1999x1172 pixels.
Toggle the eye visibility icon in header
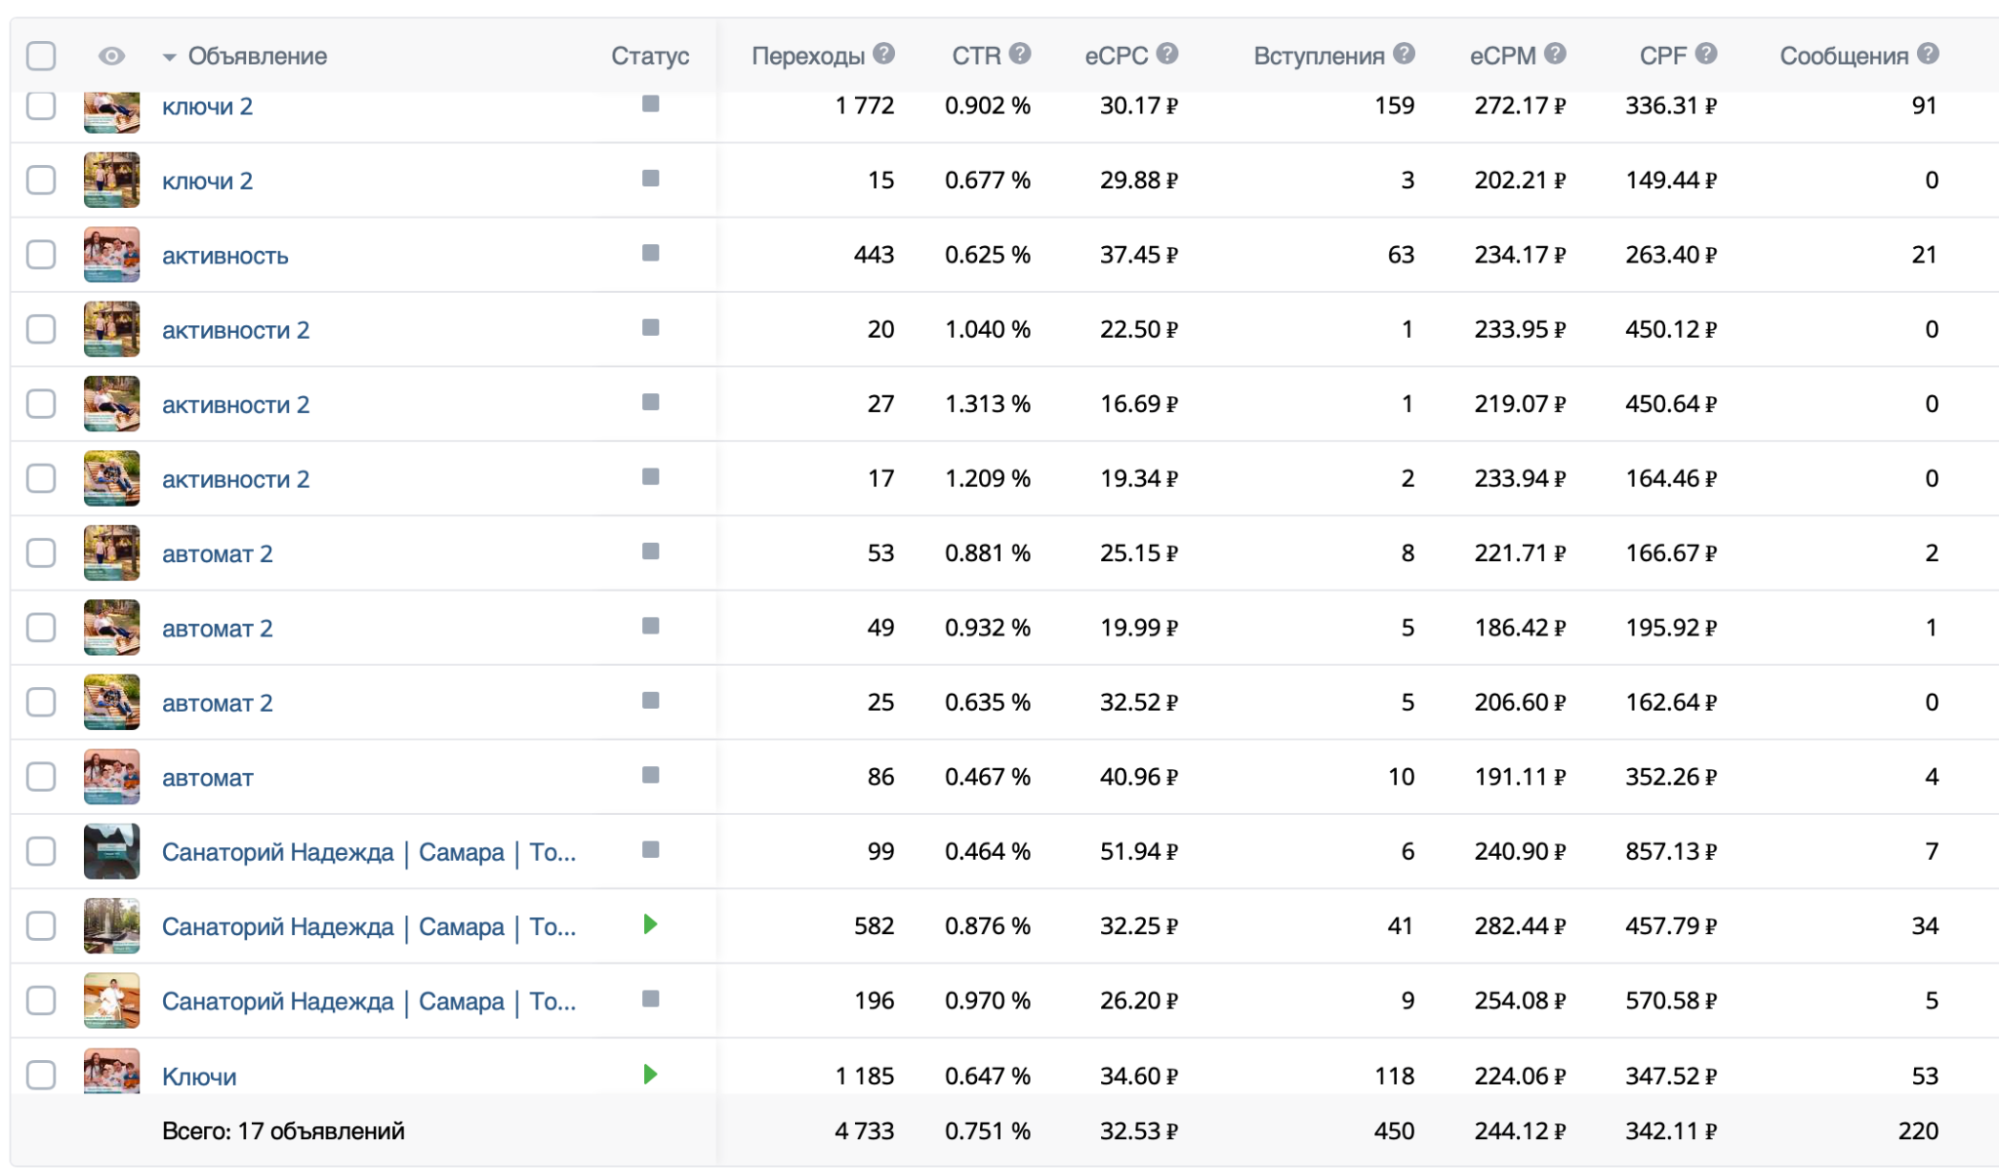point(112,56)
